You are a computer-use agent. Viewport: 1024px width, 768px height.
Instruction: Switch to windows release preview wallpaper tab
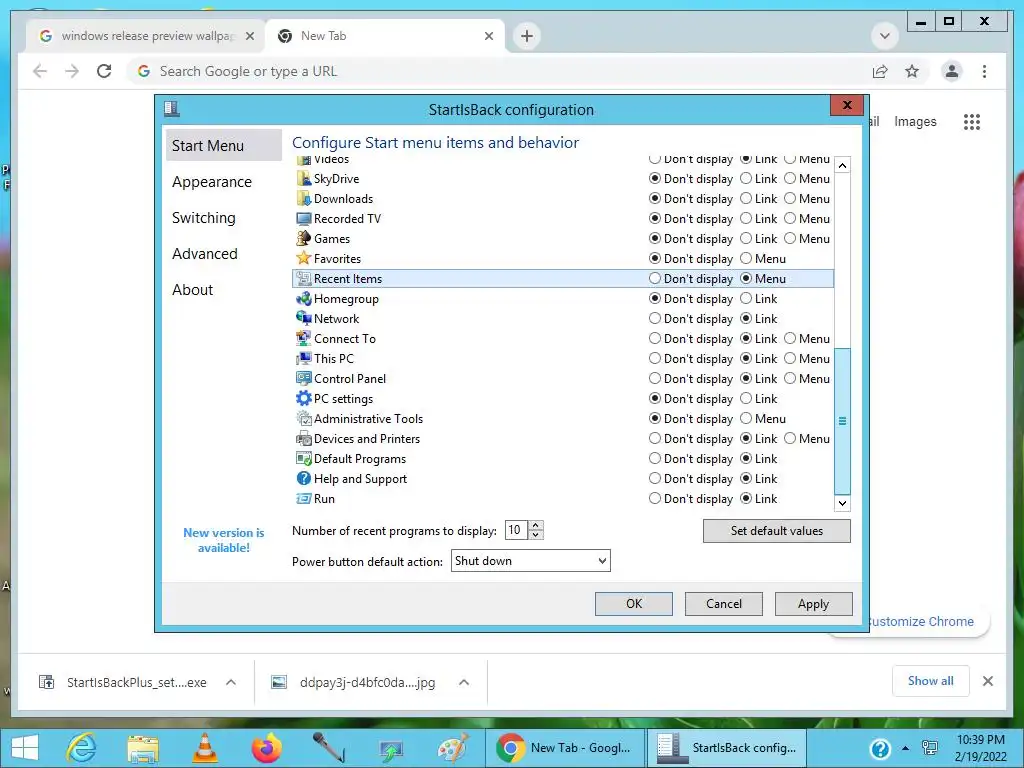point(146,36)
